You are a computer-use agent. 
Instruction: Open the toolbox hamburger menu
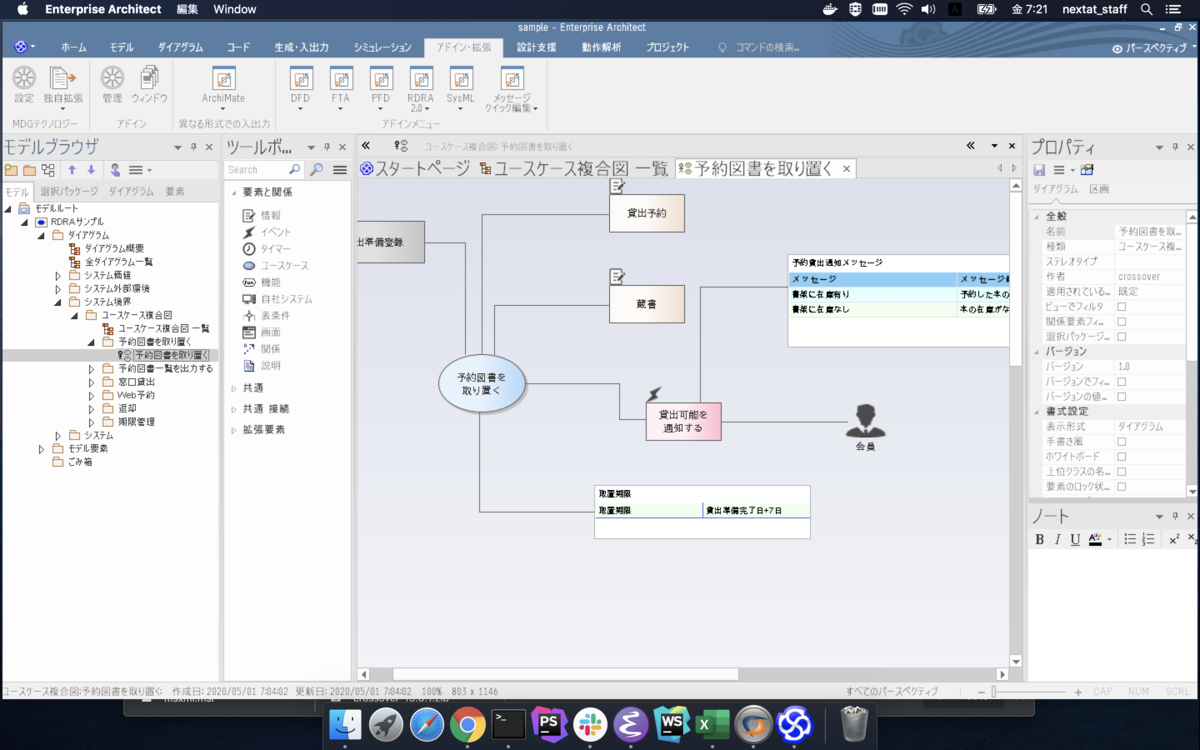340,170
